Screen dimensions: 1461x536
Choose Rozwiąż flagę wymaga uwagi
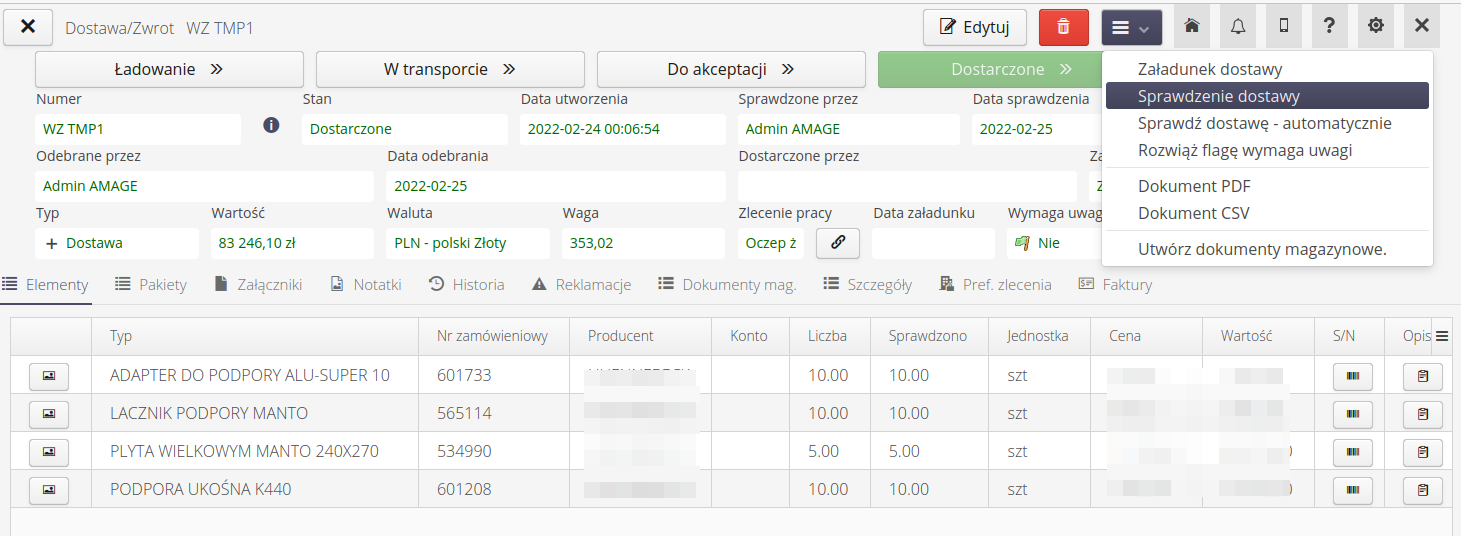tap(1267, 150)
